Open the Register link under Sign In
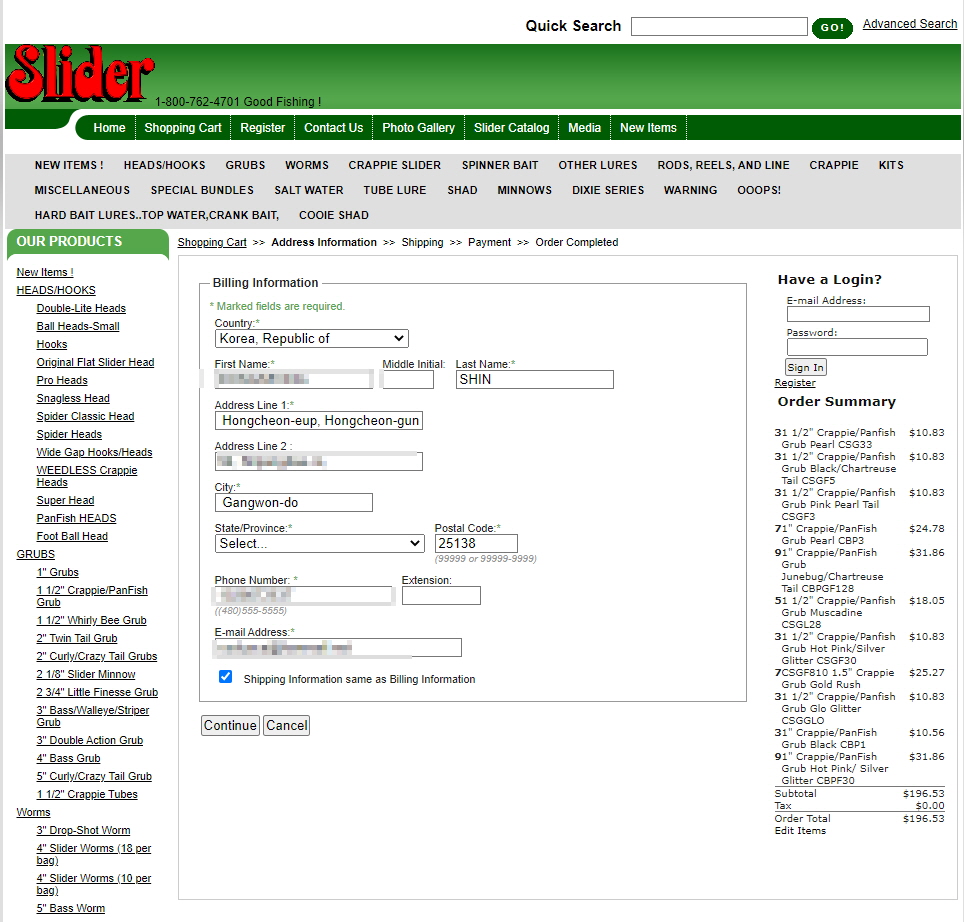Screen dimensions: 964x922 pos(794,382)
